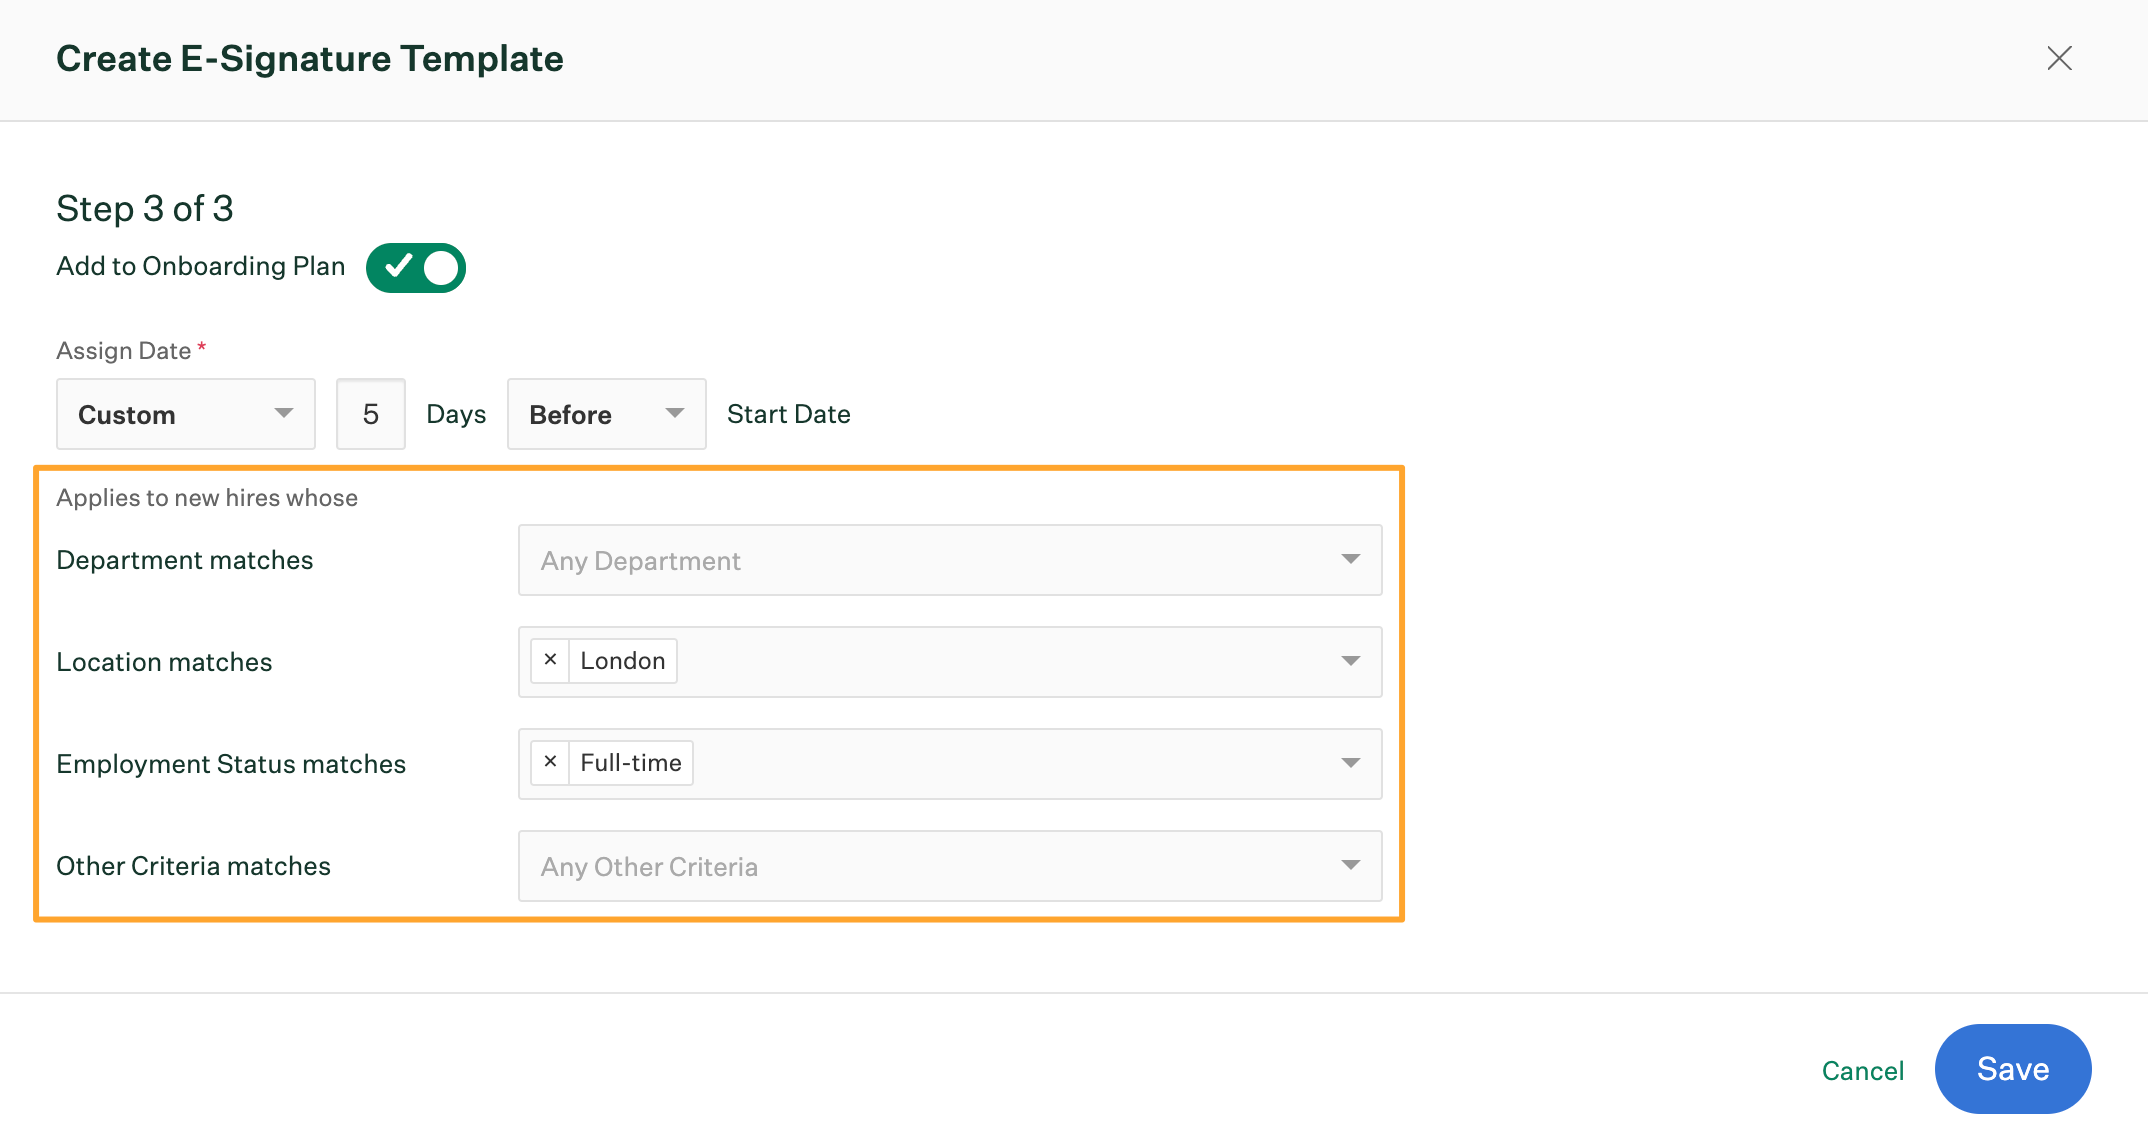This screenshot has width=2148, height=1142.
Task: Click the Save button
Action: point(2013,1069)
